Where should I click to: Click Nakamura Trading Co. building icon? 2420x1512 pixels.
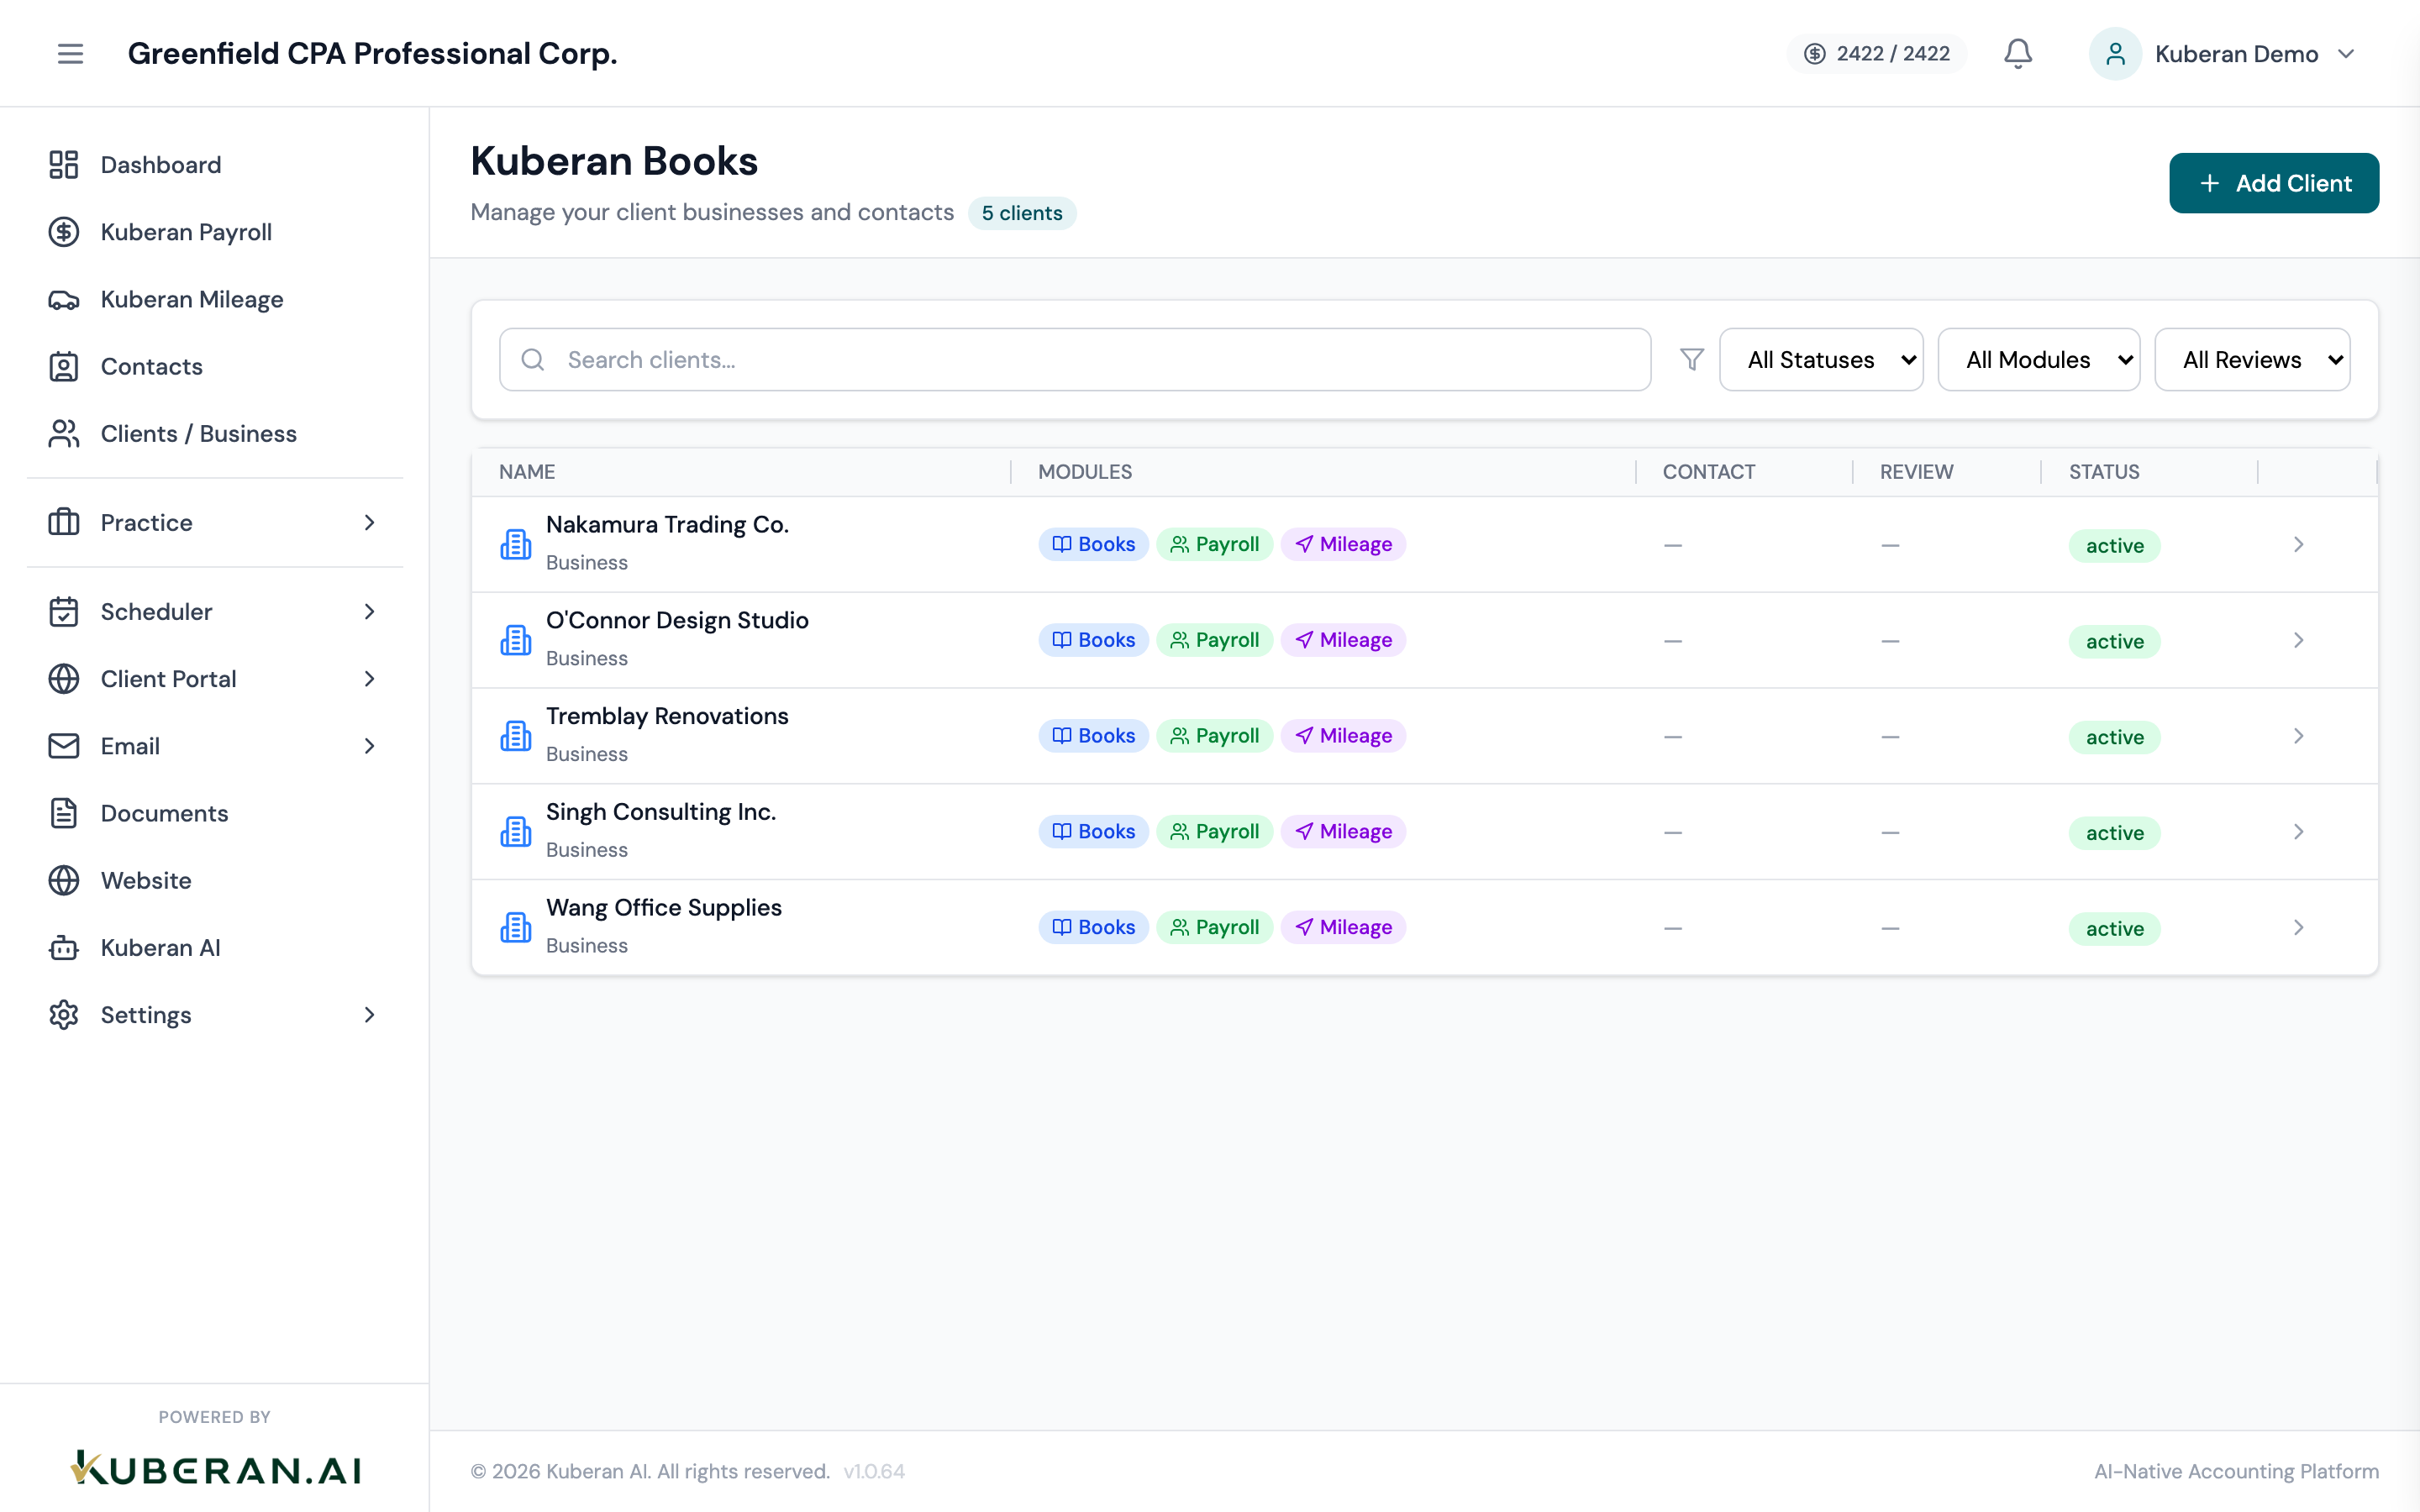pos(516,544)
